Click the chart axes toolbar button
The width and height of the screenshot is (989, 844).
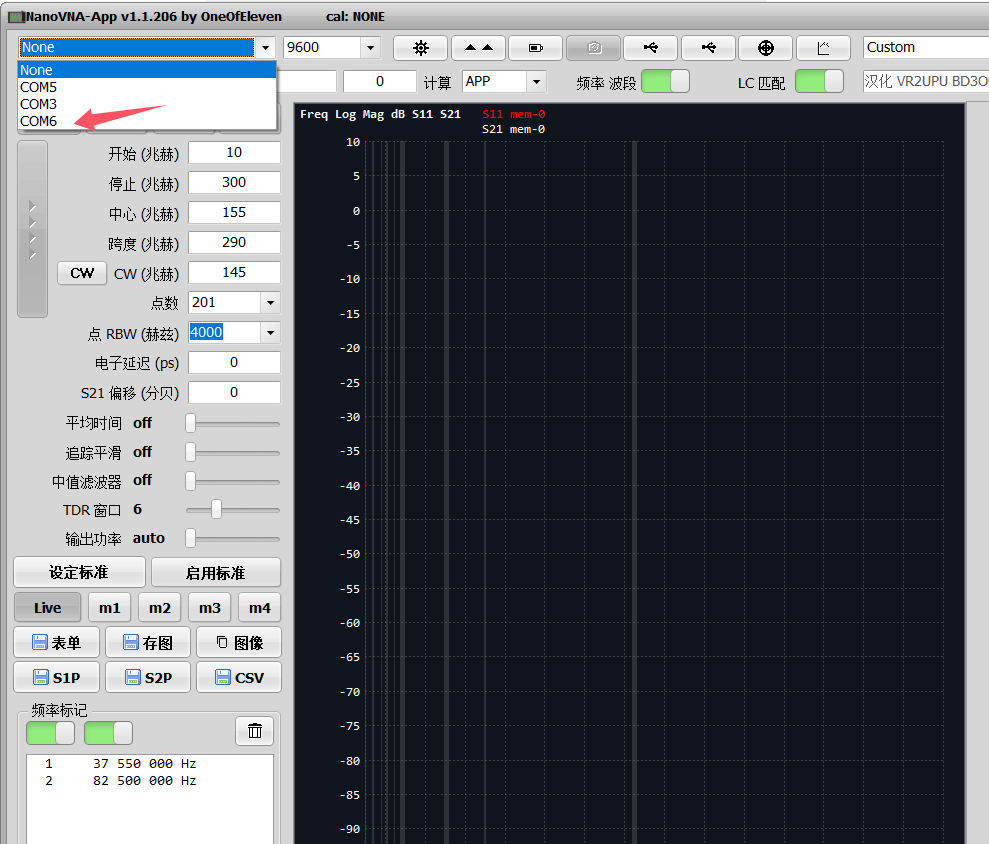(x=823, y=48)
